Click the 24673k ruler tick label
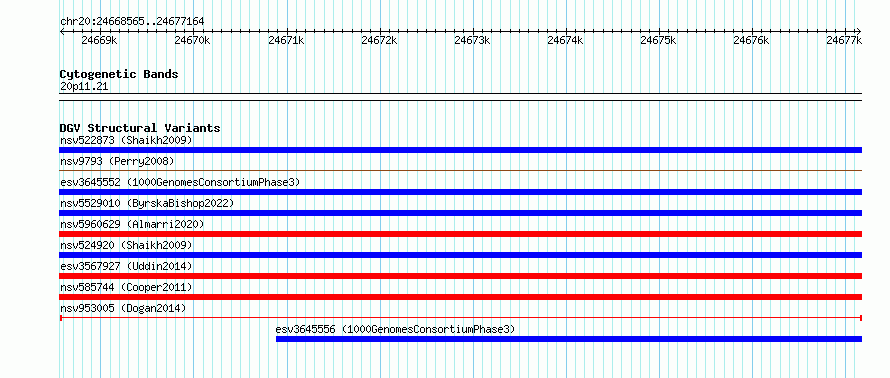Screen dimensions: 890x378 point(472,40)
